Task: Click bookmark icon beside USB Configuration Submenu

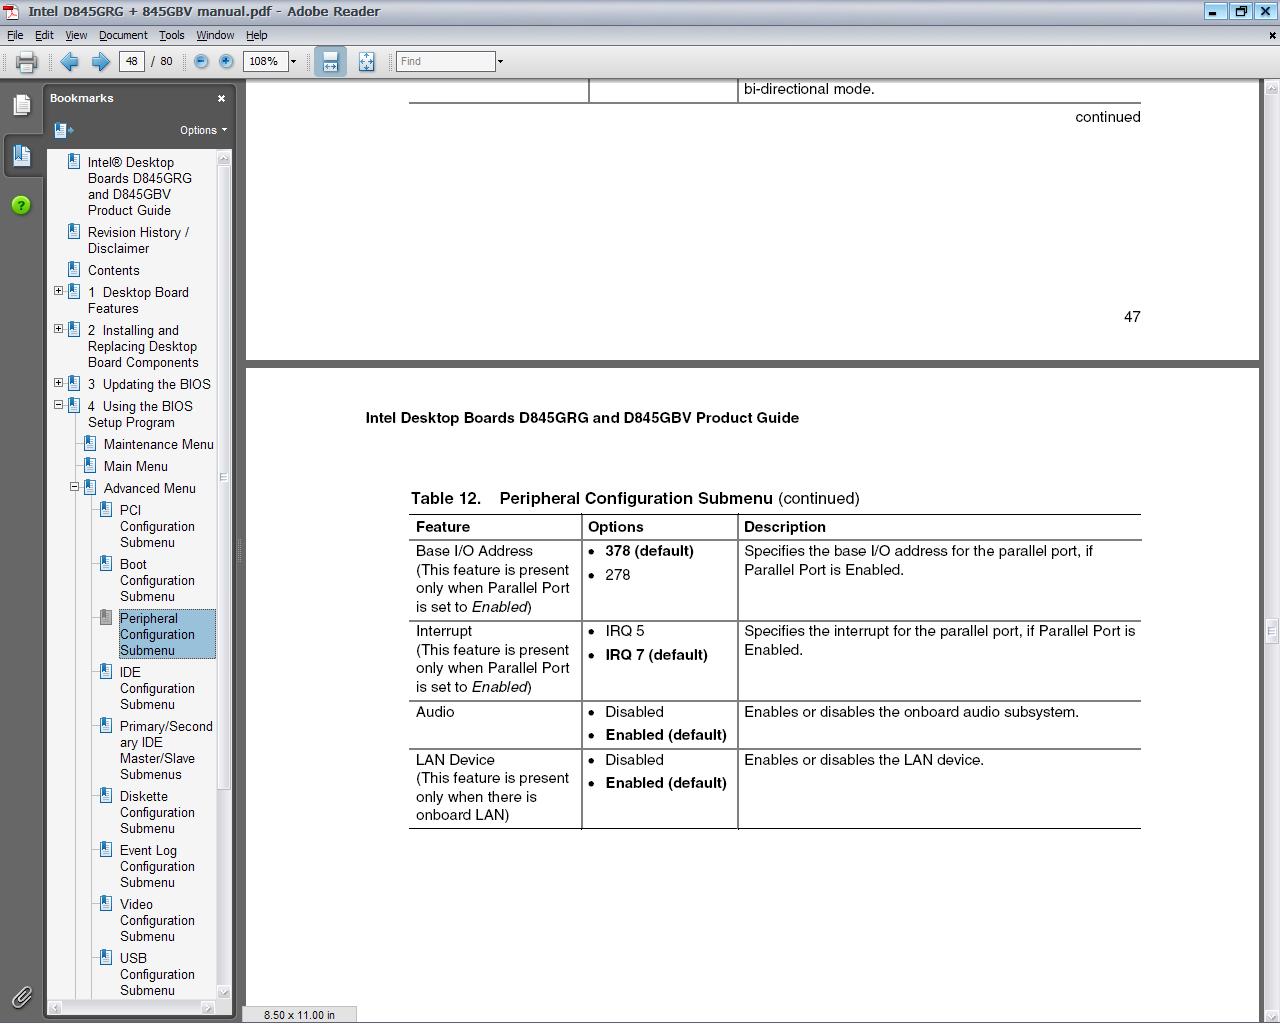Action: coord(105,957)
